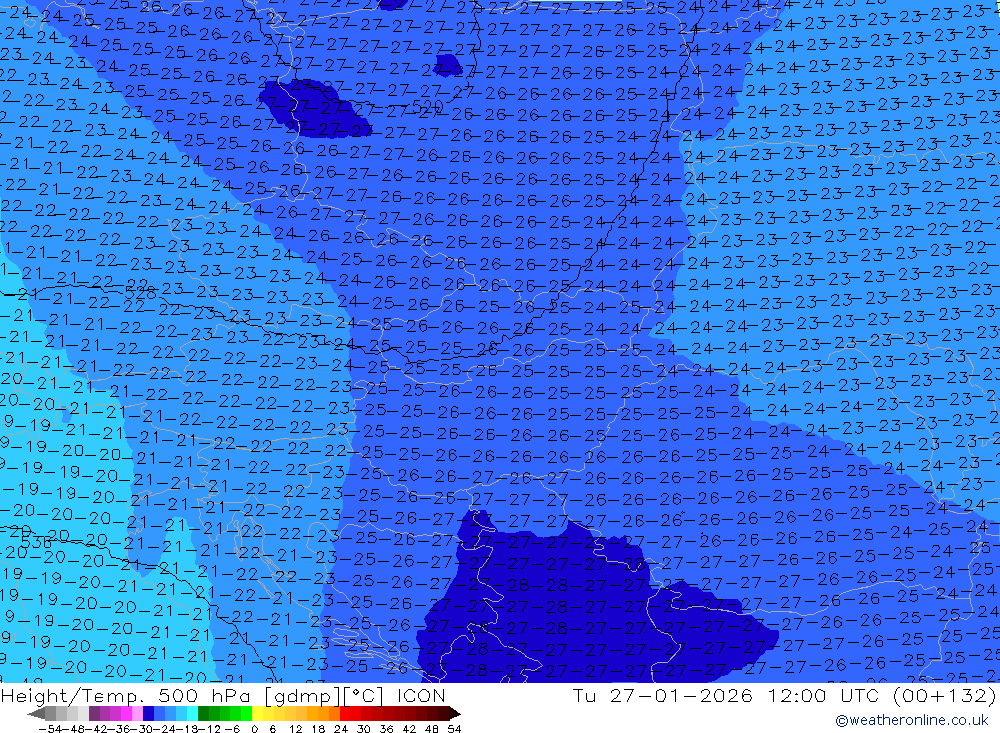Click the 'Tu 27-01-2026 12:00 UTC' date label
Image resolution: width=1000 pixels, height=733 pixels.
(726, 695)
